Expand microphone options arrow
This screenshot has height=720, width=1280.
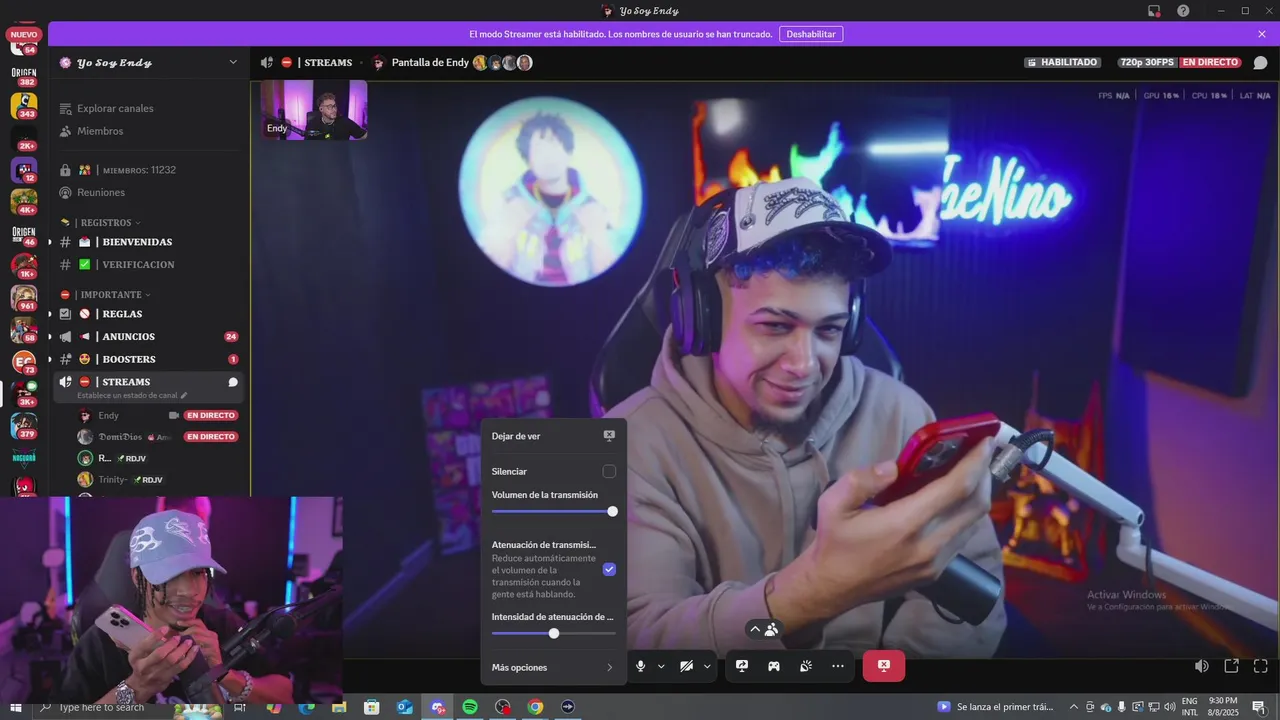[661, 666]
